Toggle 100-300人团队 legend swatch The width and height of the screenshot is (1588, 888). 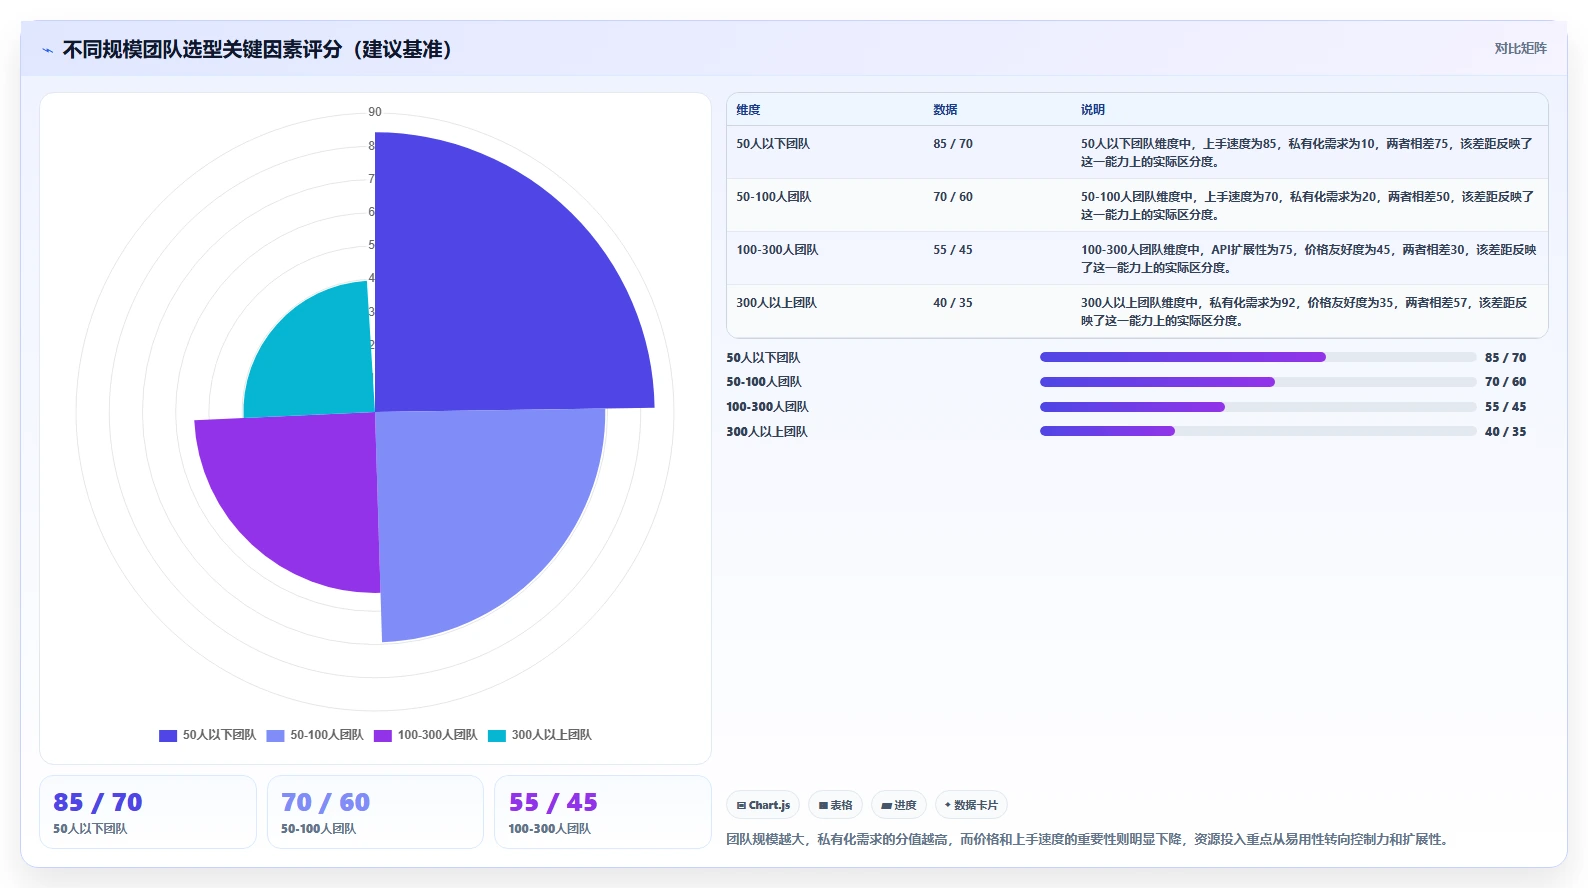[x=383, y=736]
